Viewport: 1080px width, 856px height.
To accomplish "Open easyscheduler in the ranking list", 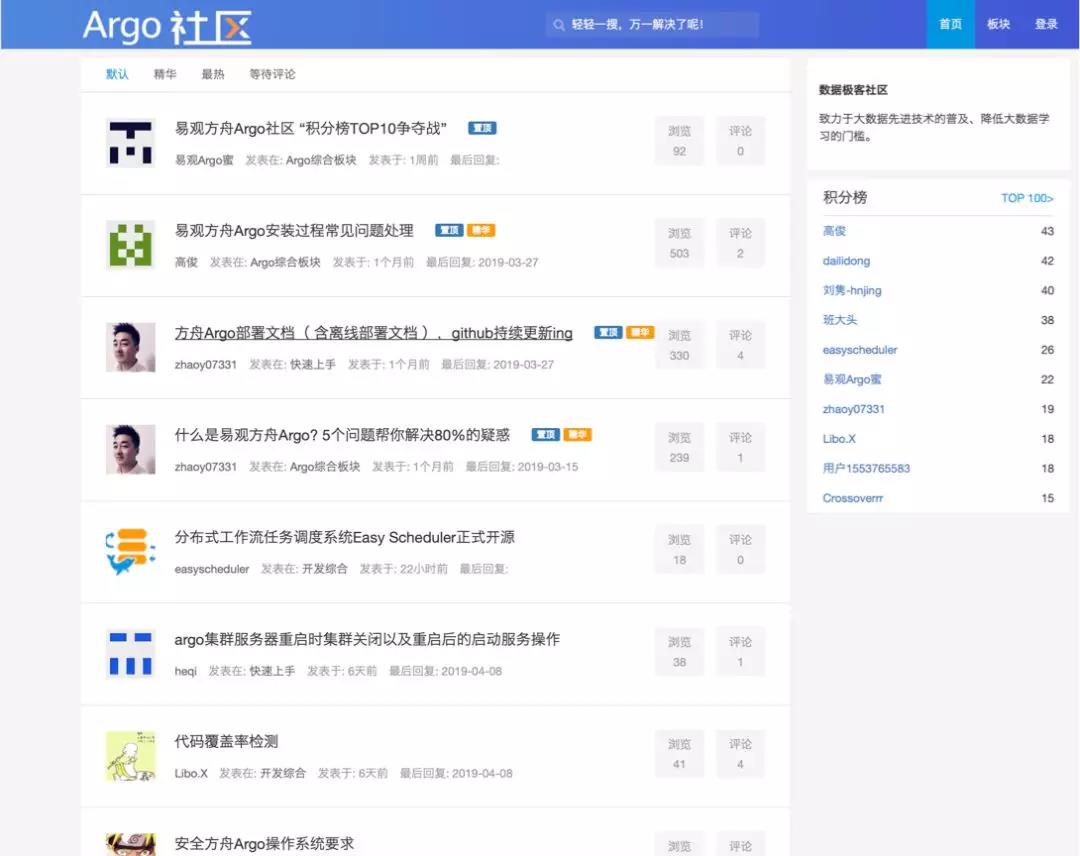I will tap(860, 350).
